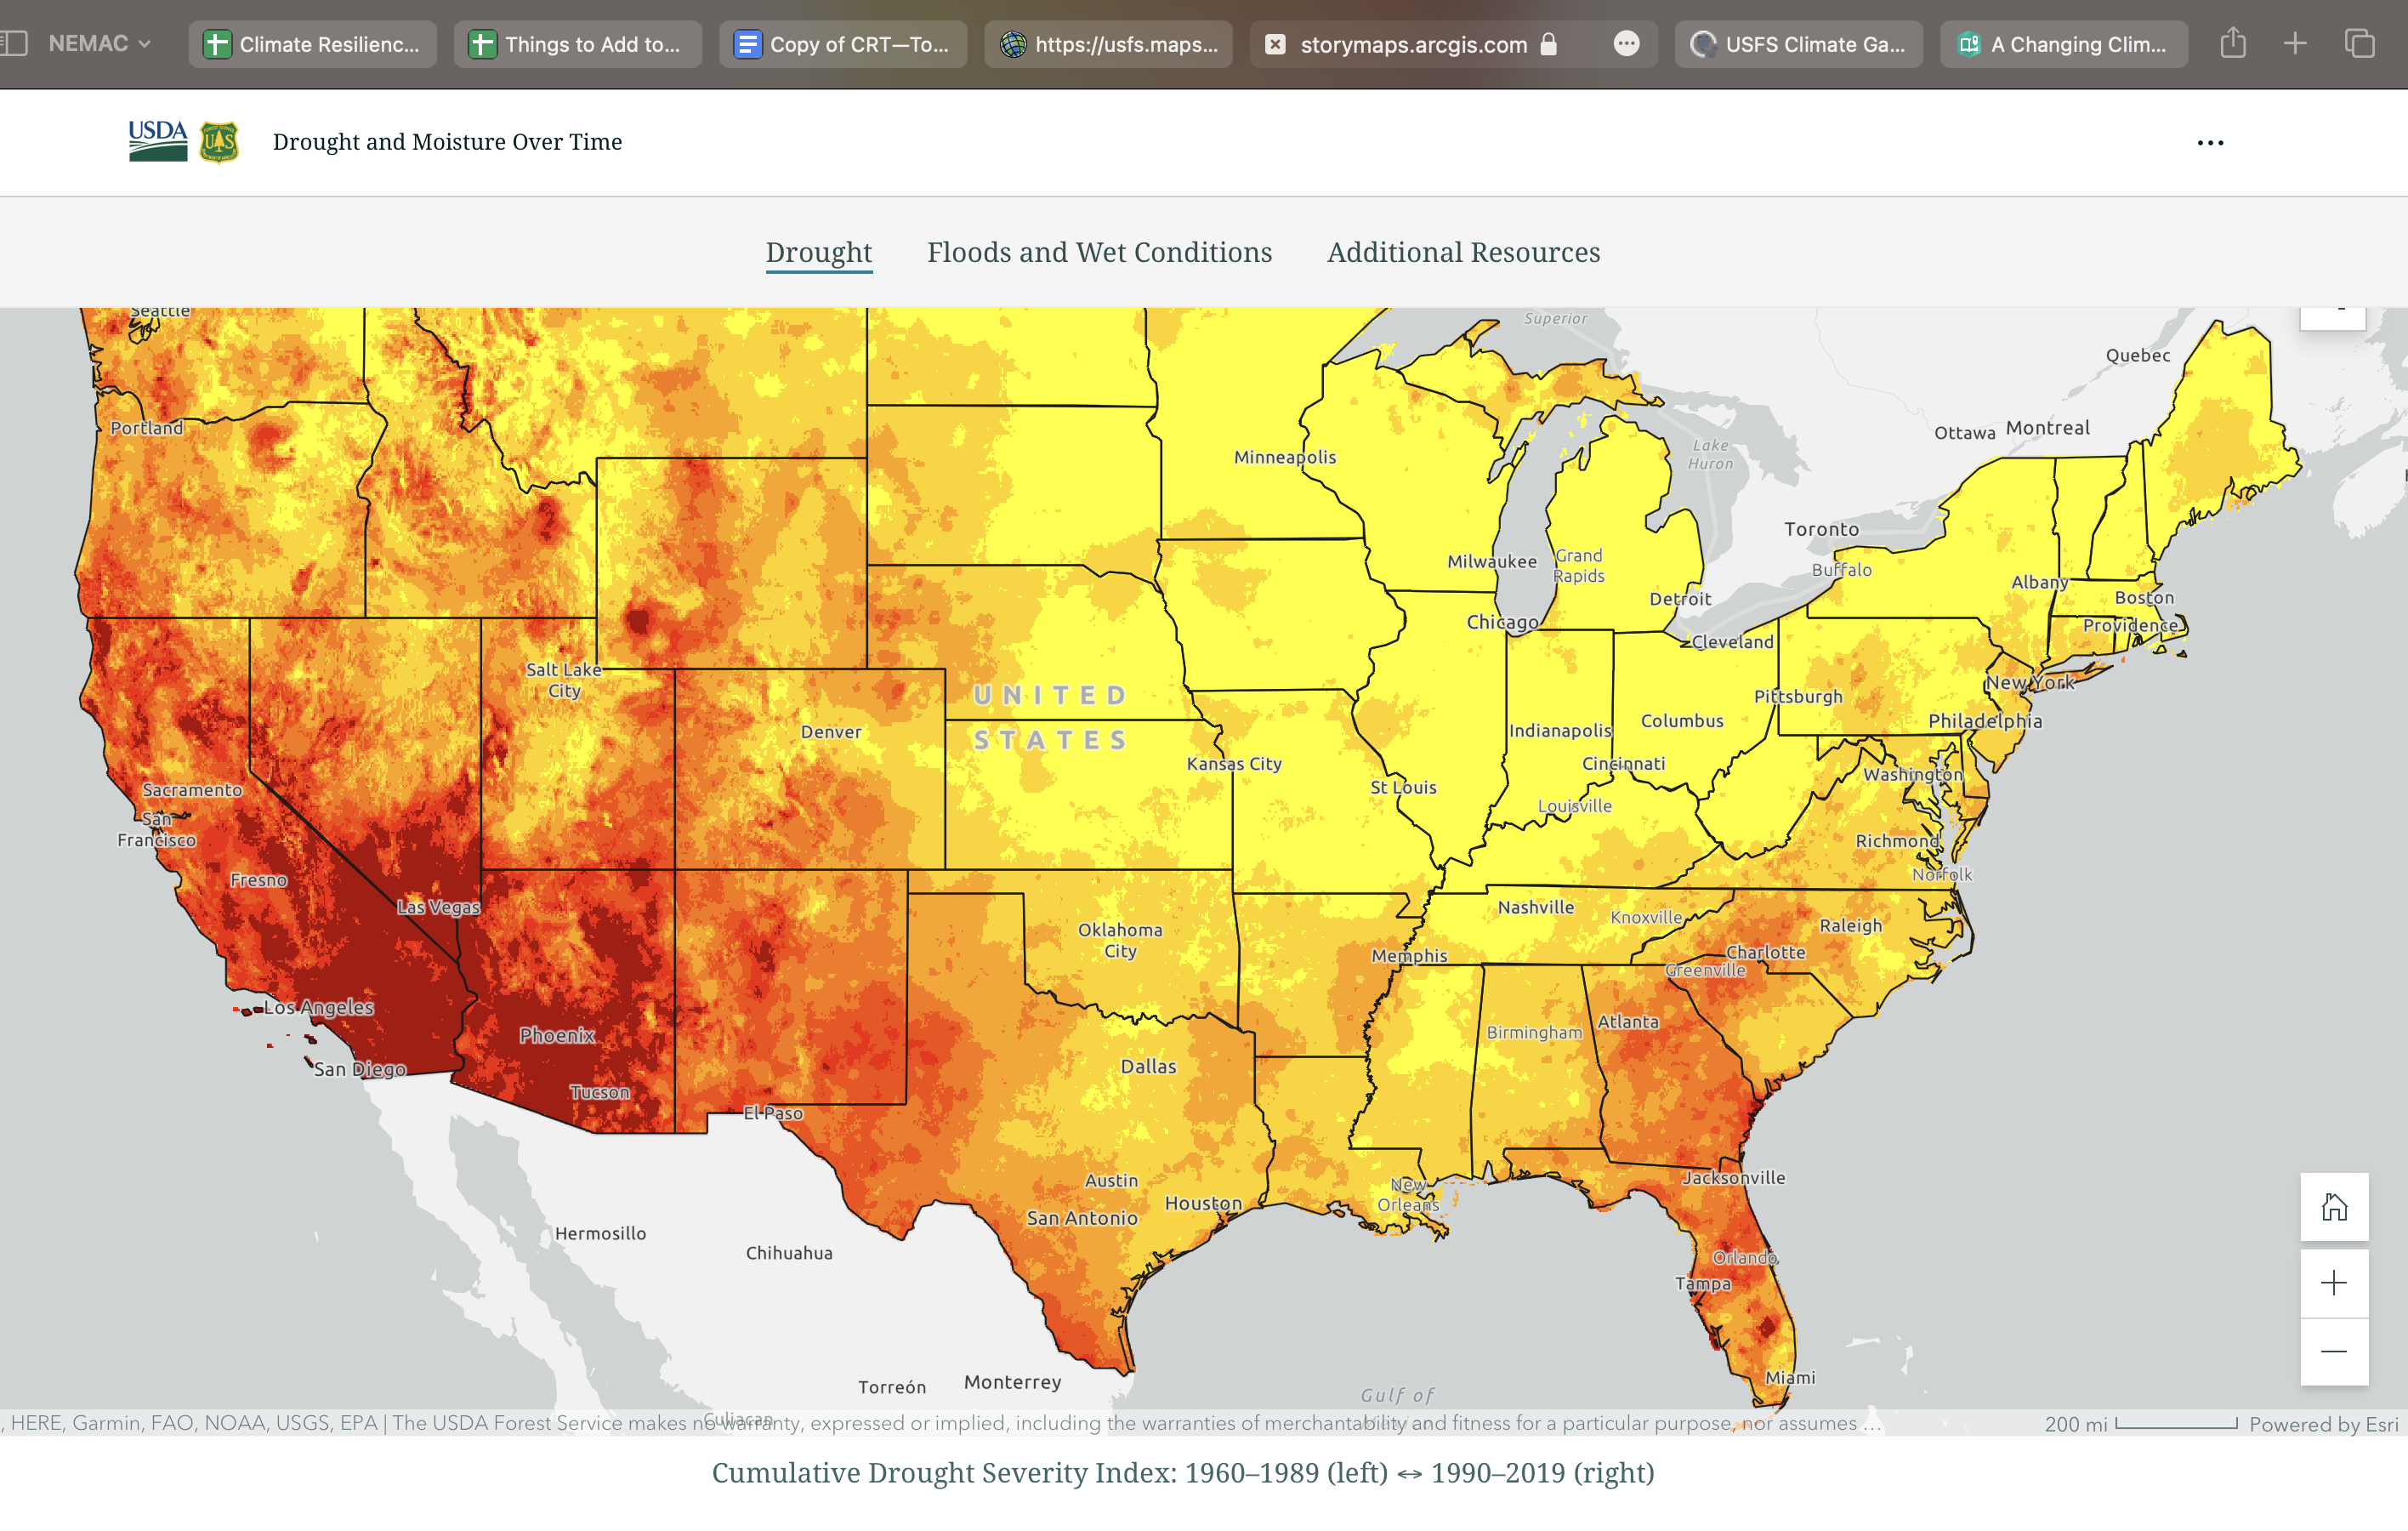The image size is (2408, 1531).
Task: Switch to the USFS Climate Ga... tab
Action: click(1798, 44)
